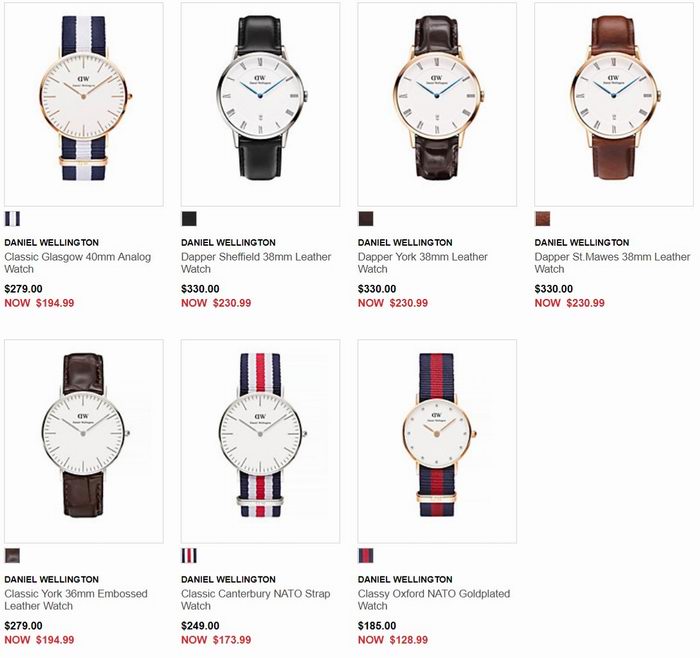This screenshot has height=658, width=700.
Task: Open Classic Canterbury NATO watch image
Action: click(260, 441)
